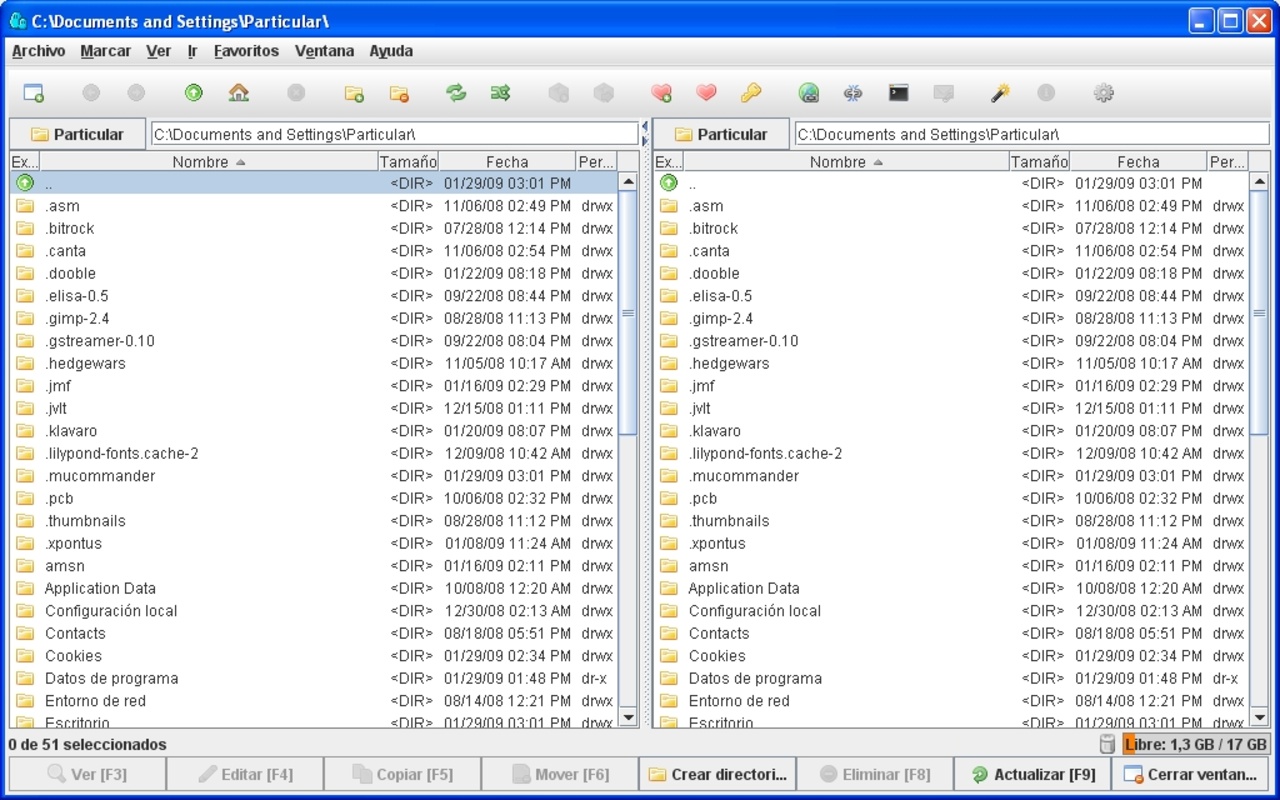Sort left panel by Nombre column header
Viewport: 1280px width, 800px height.
208,162
